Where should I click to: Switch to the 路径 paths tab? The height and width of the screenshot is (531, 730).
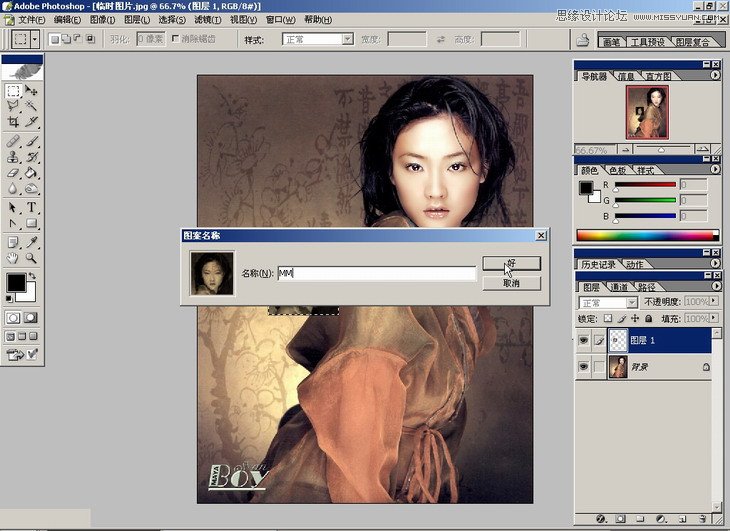pyautogui.click(x=647, y=287)
